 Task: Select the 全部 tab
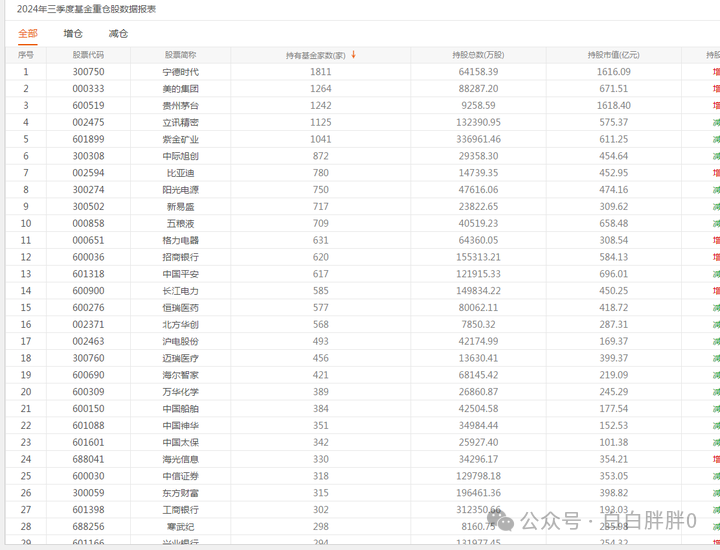click(x=28, y=34)
